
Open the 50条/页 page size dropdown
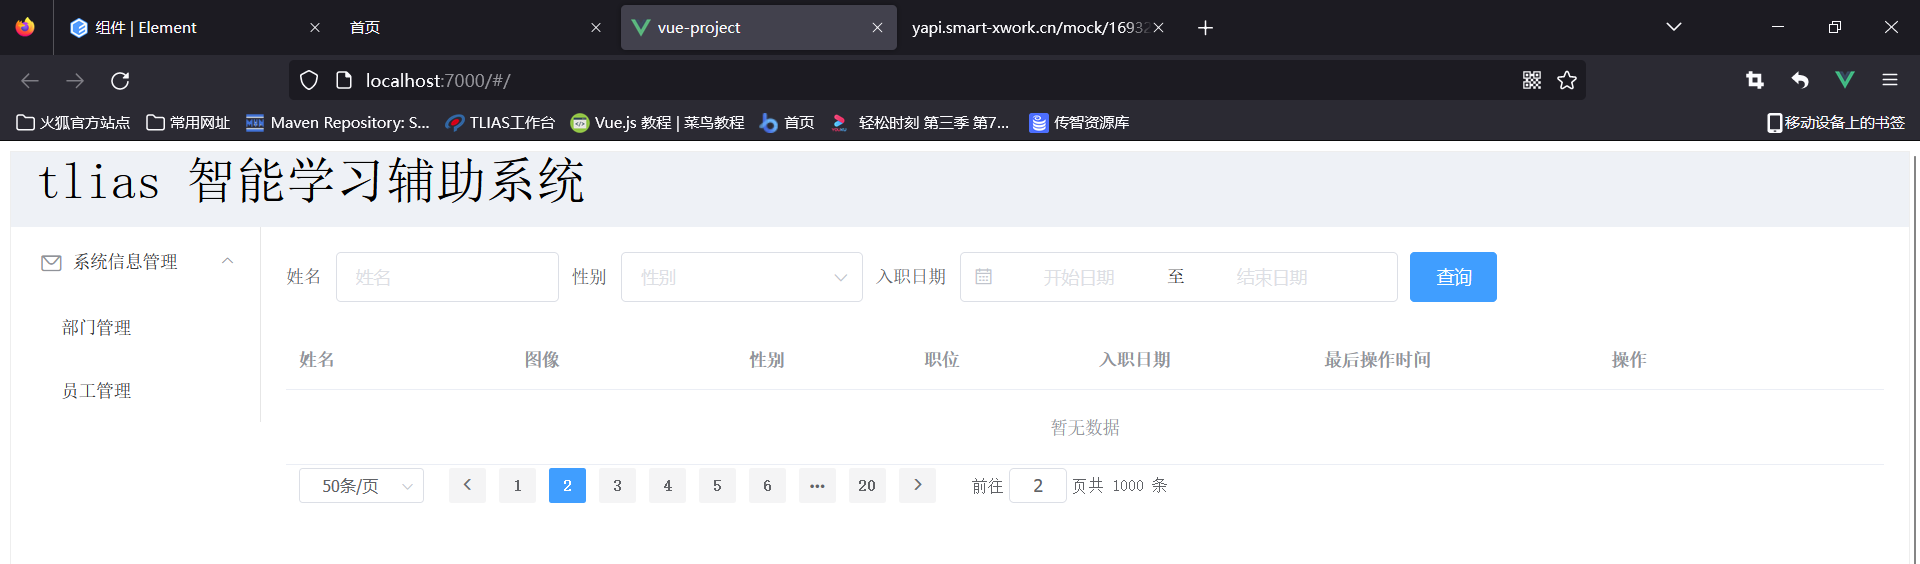click(361, 486)
